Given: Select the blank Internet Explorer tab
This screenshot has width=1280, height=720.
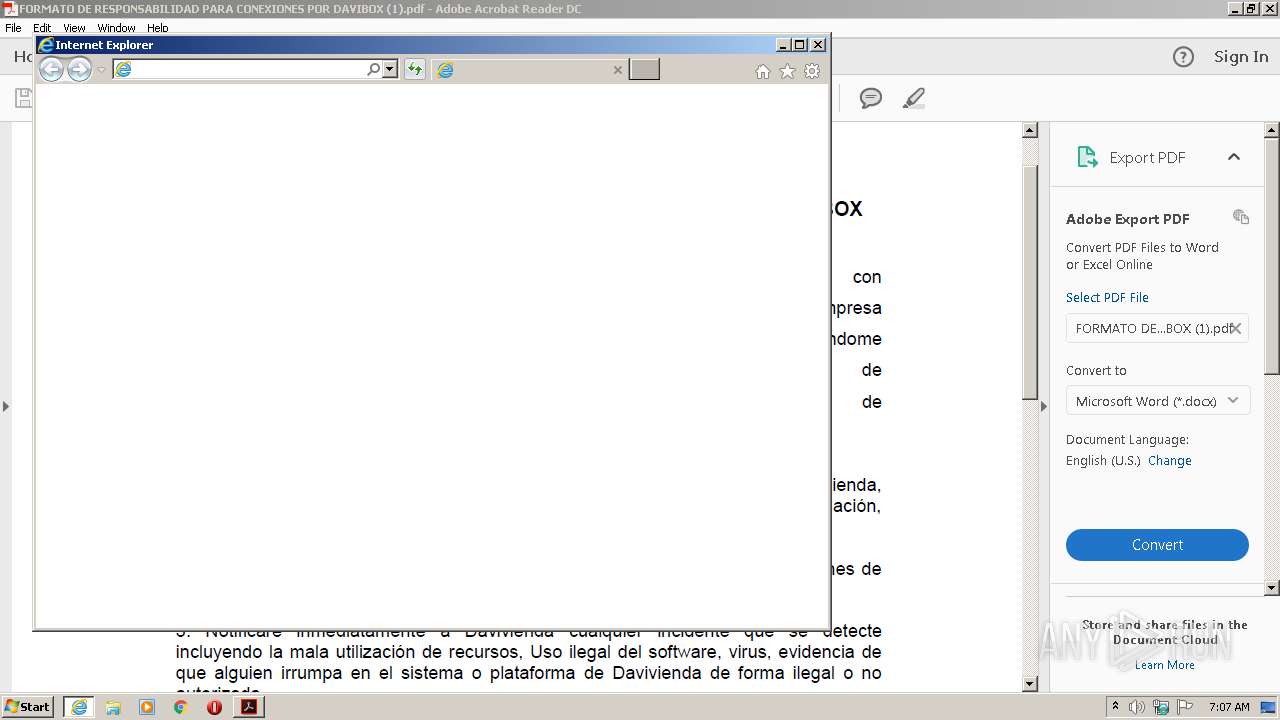Looking at the screenshot, I should (x=530, y=69).
